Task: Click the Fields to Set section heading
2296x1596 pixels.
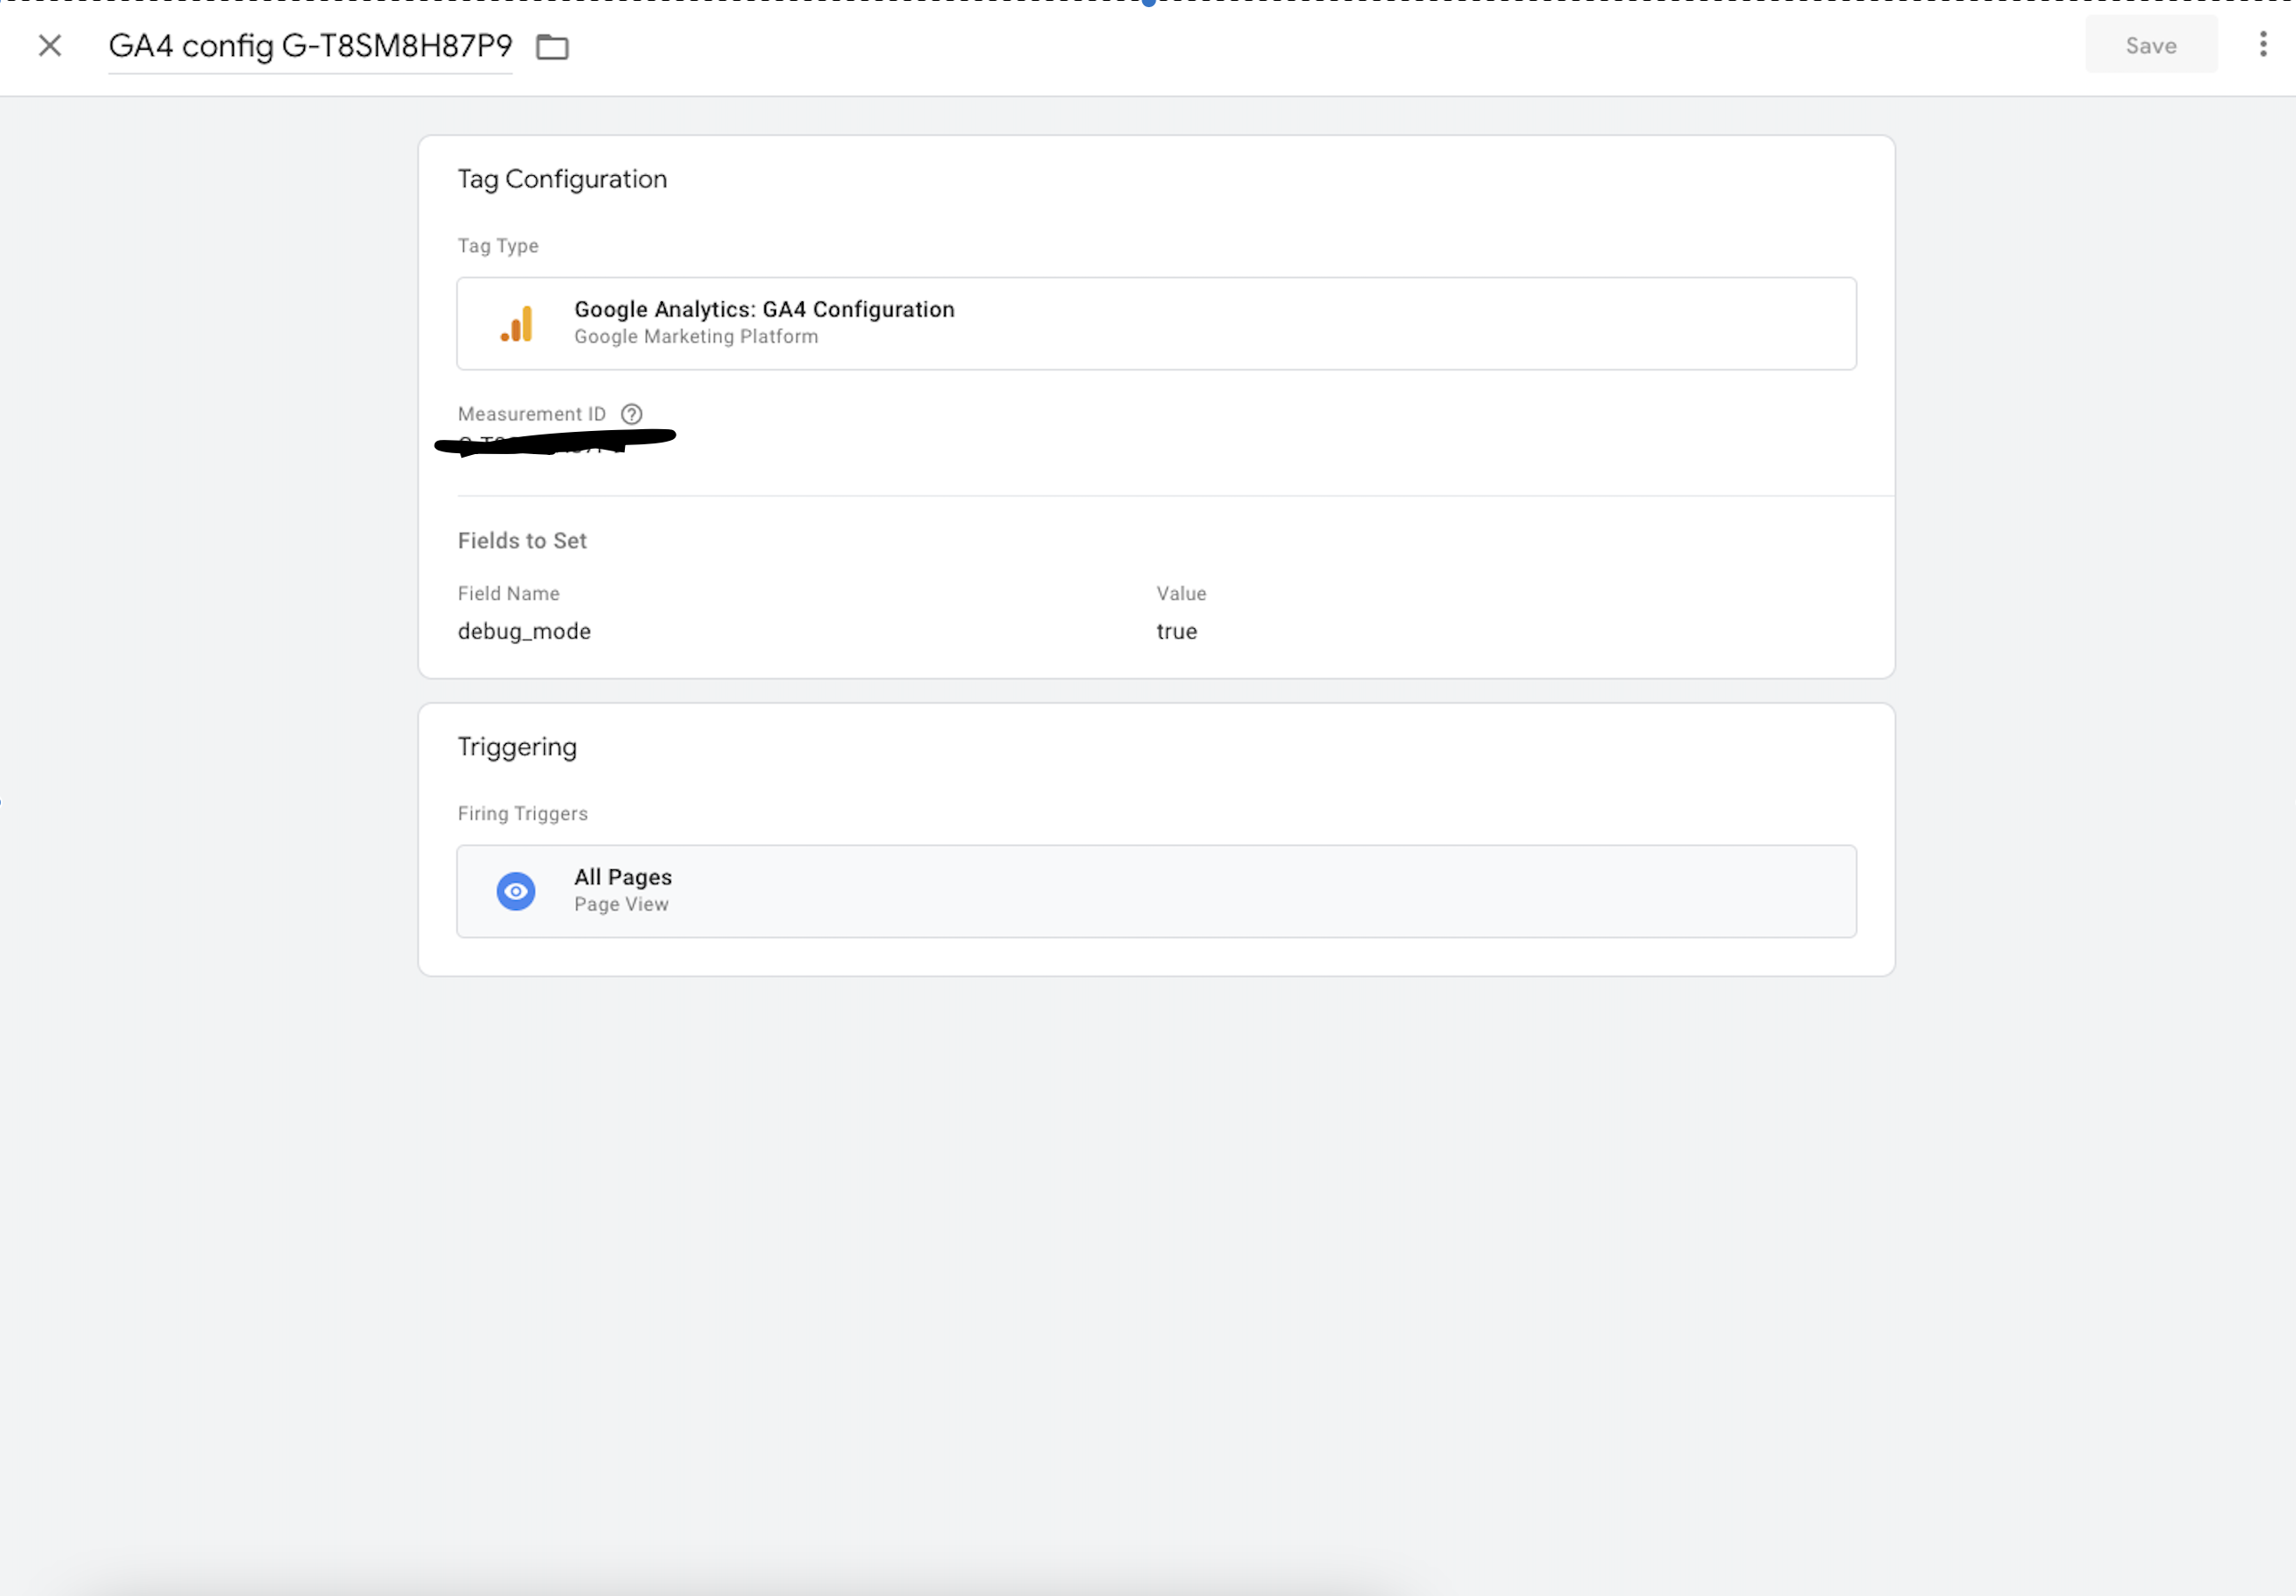Action: point(522,541)
